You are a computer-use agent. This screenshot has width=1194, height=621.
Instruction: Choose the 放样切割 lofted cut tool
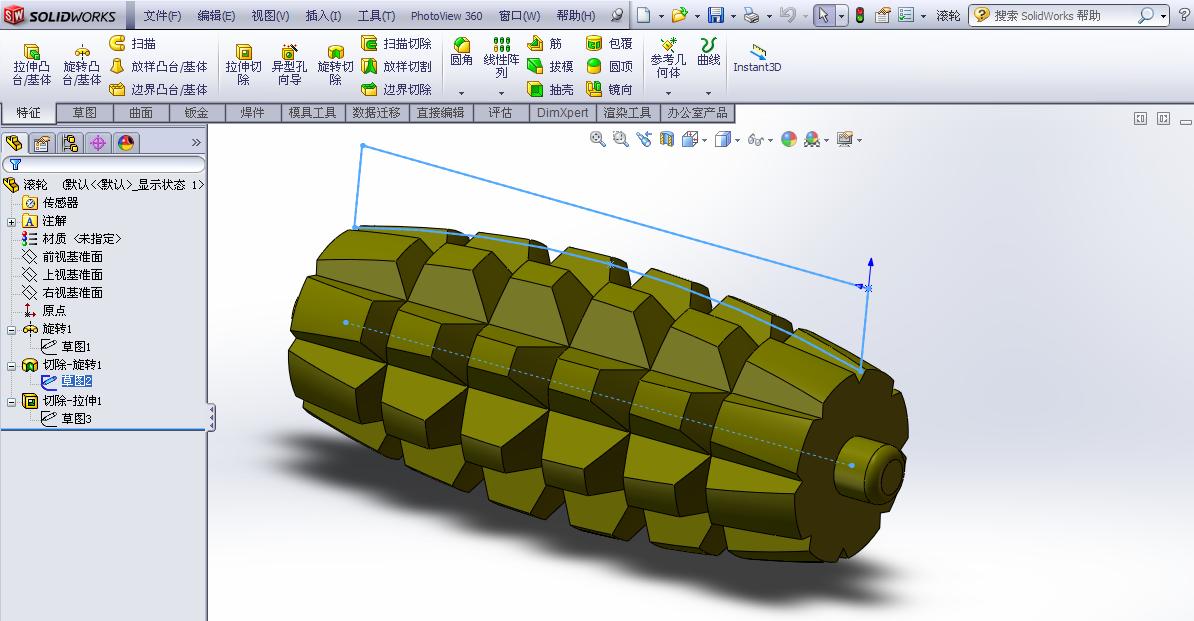(x=397, y=66)
